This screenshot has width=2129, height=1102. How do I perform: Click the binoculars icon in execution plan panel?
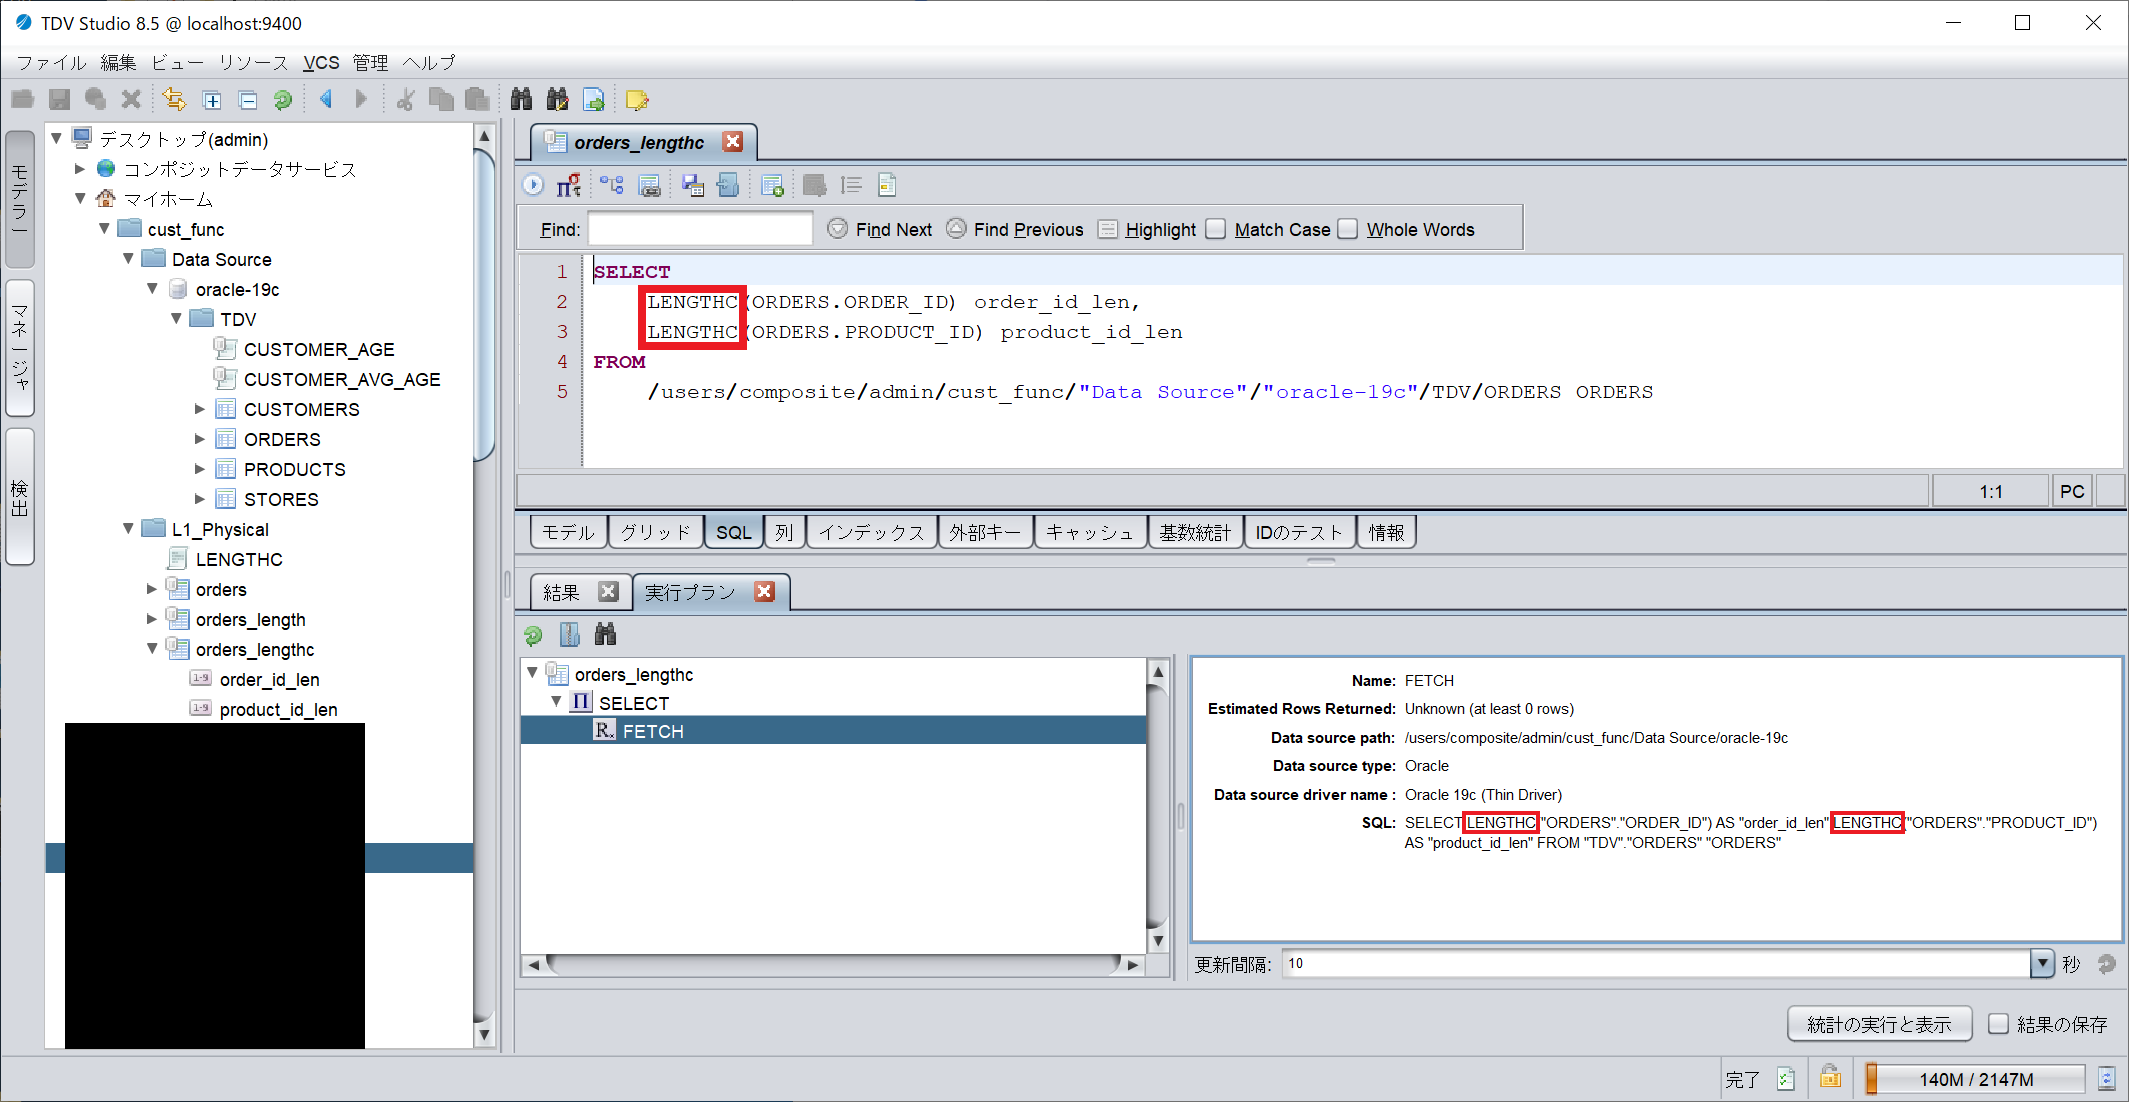pyautogui.click(x=605, y=634)
